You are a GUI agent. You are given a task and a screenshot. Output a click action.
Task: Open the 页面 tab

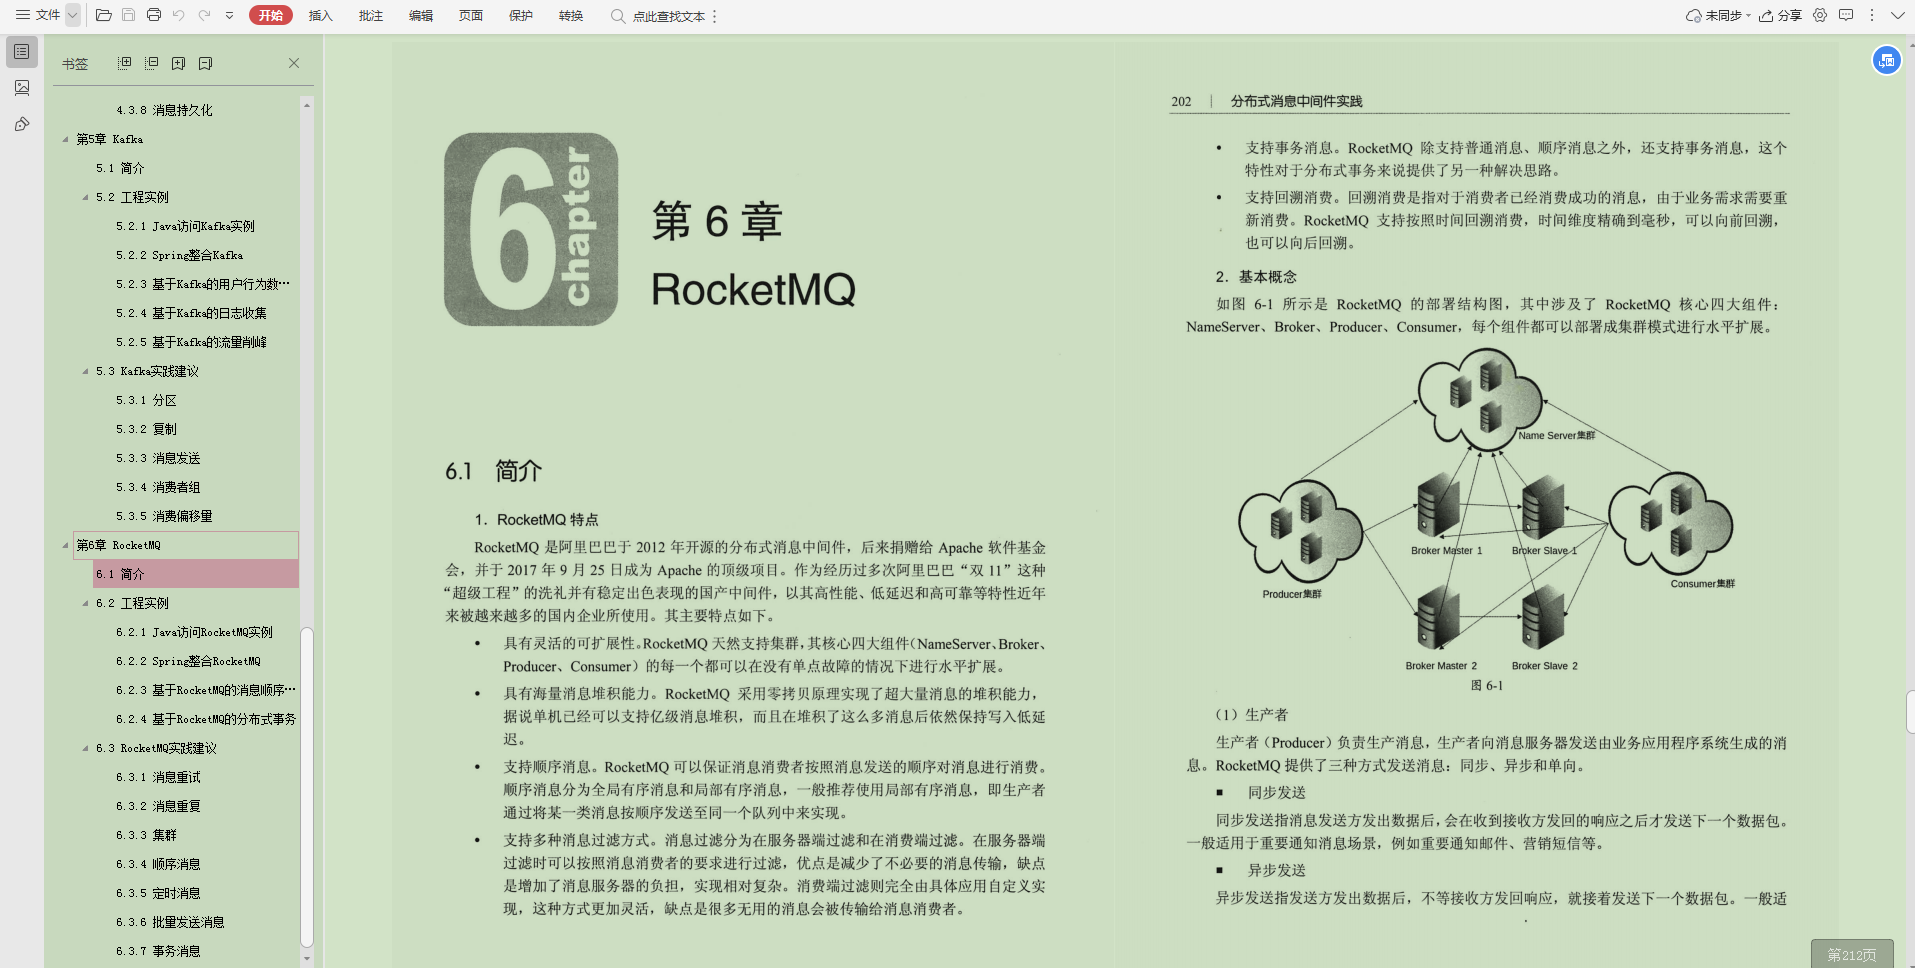(x=471, y=16)
